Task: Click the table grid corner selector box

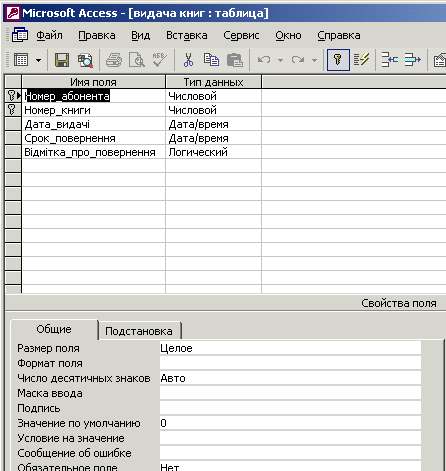Action: click(13, 82)
